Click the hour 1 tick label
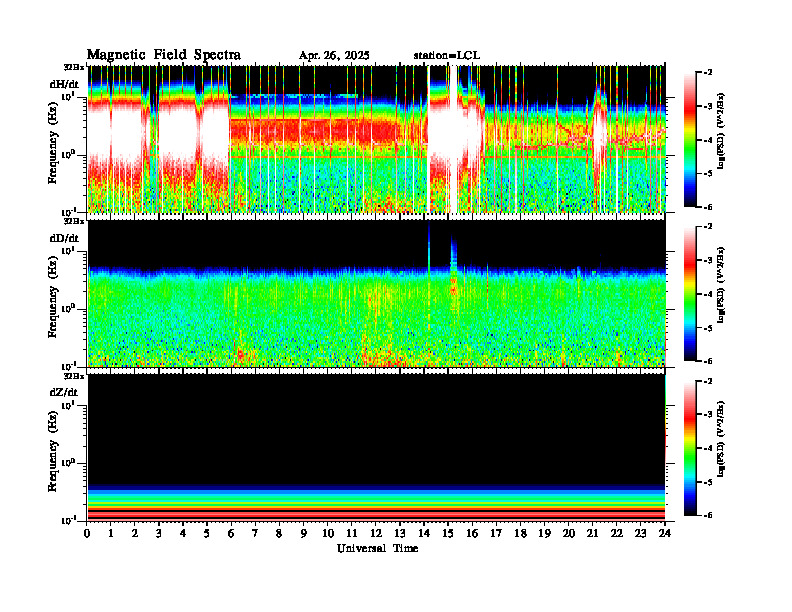Viewport: 792px width, 612px height. coord(111,534)
